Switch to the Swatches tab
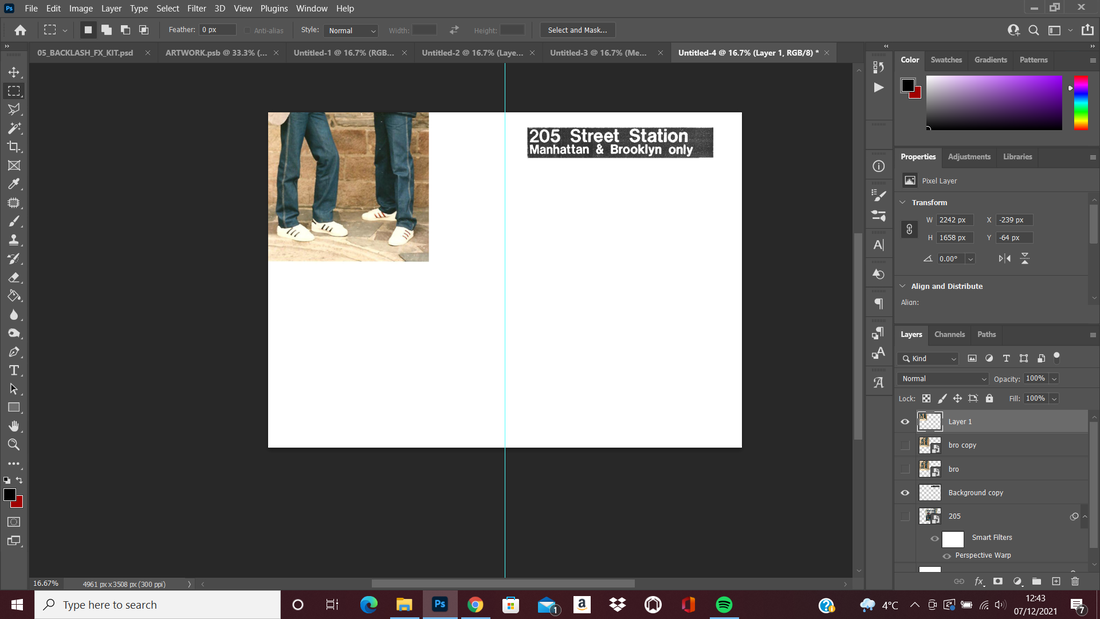This screenshot has height=619, width=1100. click(x=946, y=60)
